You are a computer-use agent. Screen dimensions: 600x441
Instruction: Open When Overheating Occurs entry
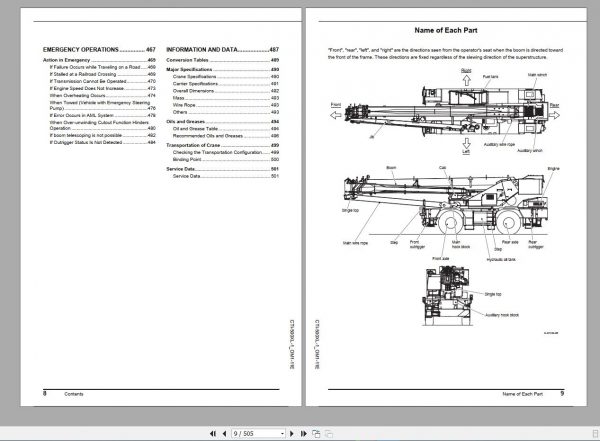[103, 95]
